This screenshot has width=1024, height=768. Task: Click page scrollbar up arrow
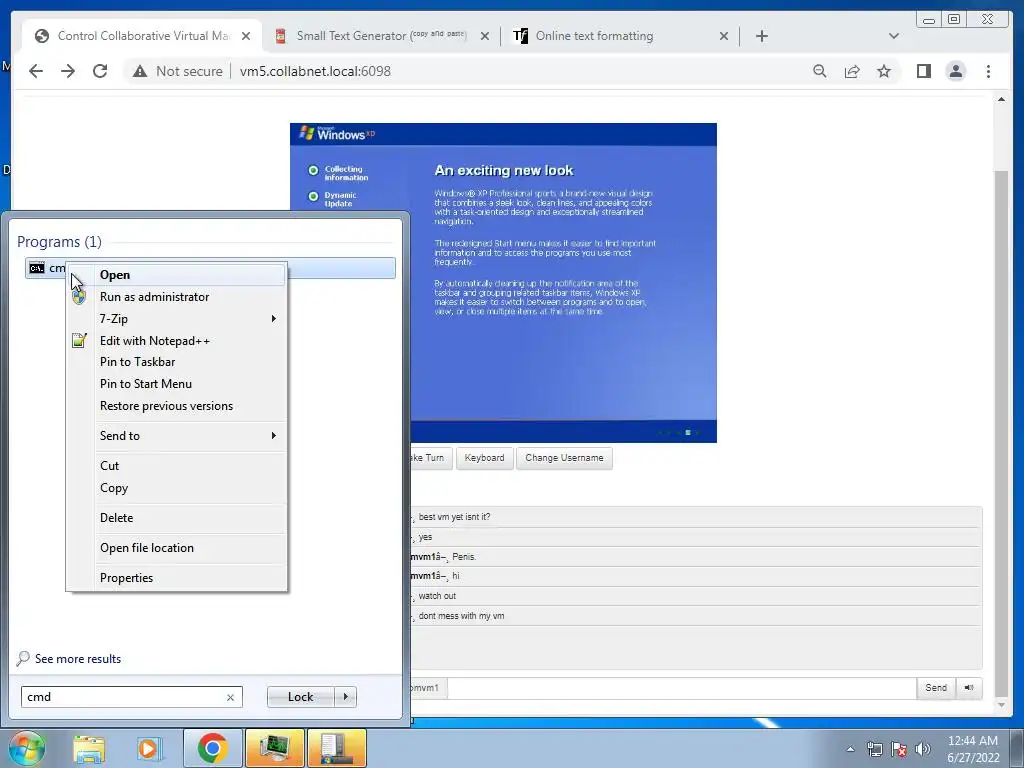[x=1001, y=99]
